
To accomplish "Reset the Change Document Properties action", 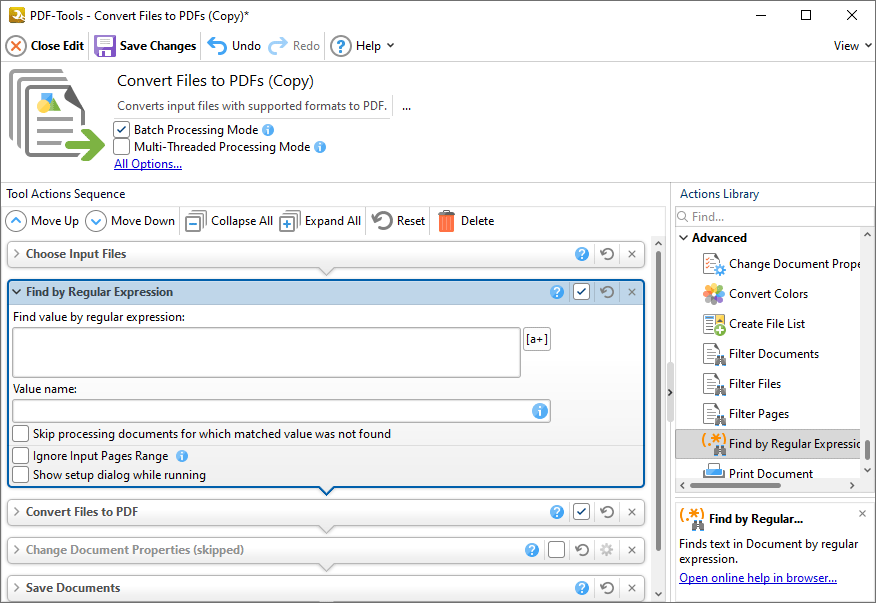I will click(582, 550).
